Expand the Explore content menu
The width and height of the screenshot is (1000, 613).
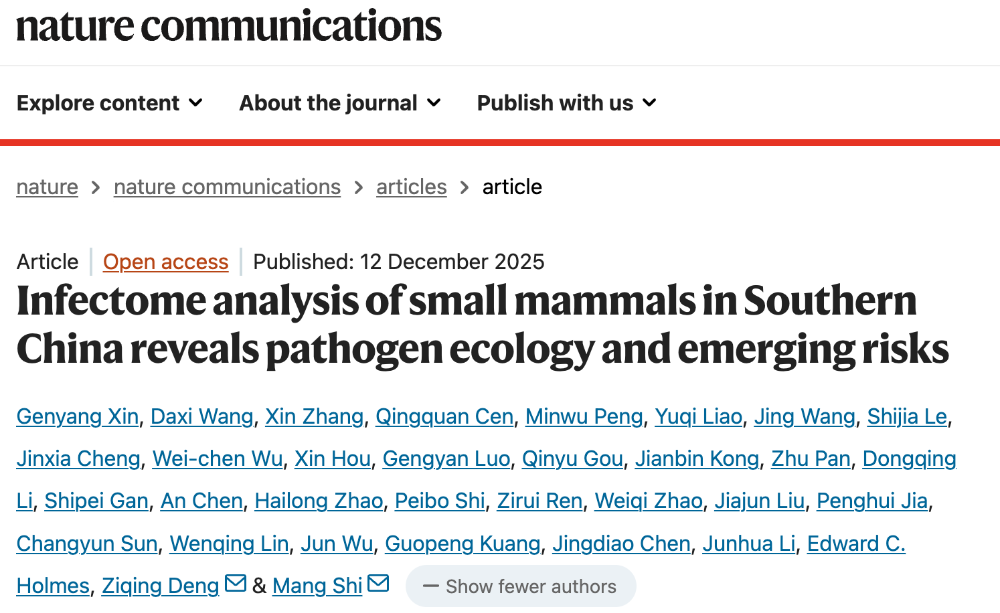coord(110,103)
